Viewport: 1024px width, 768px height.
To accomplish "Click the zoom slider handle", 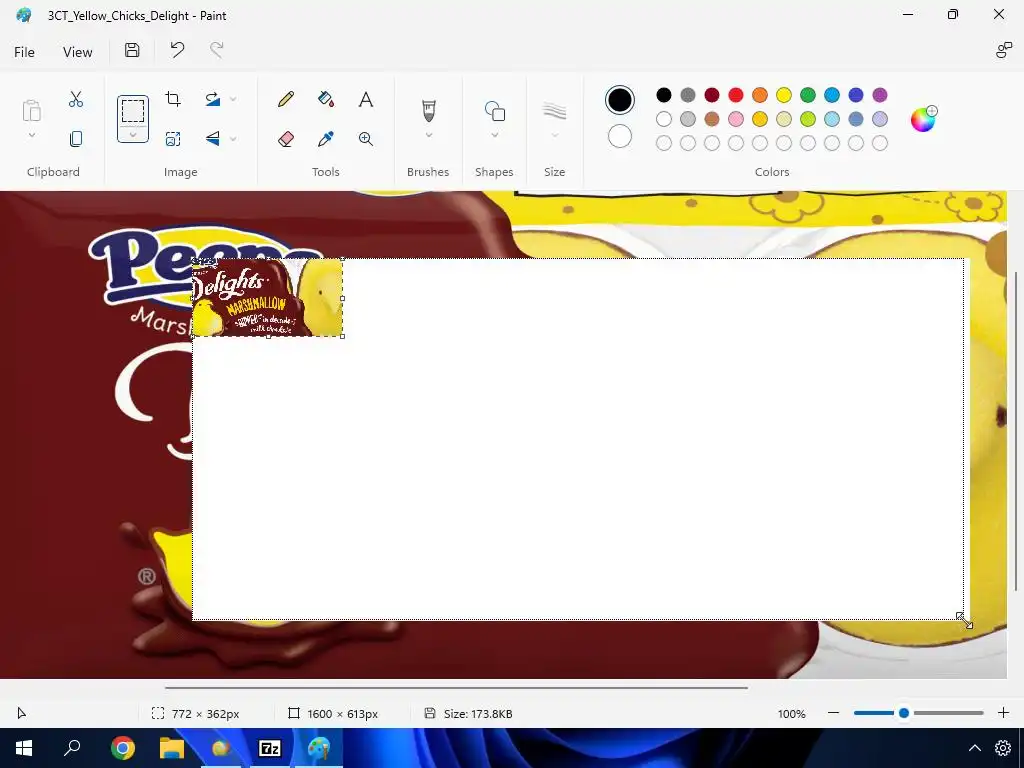I will click(x=904, y=712).
